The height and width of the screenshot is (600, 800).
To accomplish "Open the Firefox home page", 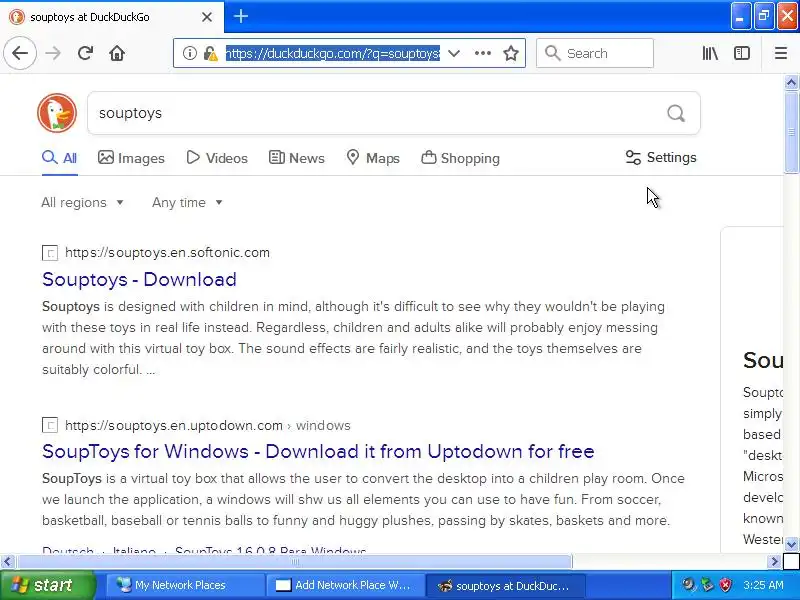I will click(117, 53).
